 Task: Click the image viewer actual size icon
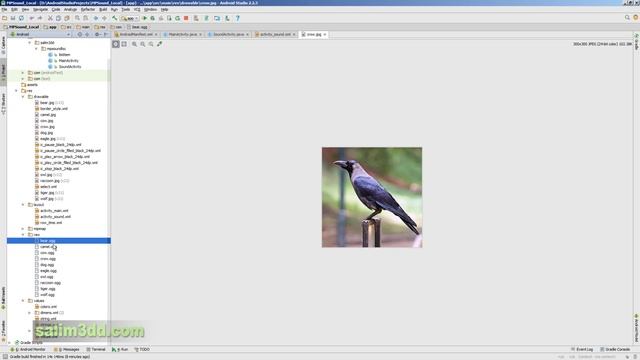(x=151, y=44)
